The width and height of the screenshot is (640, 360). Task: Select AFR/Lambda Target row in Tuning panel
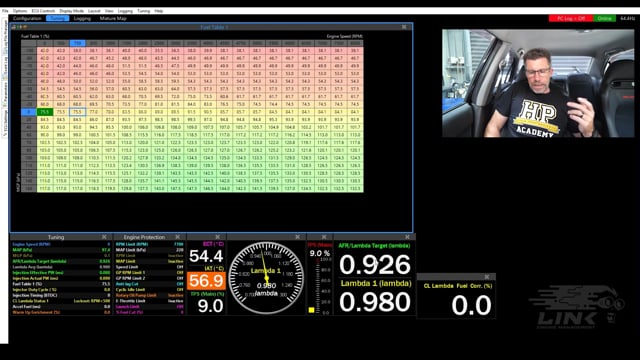pyautogui.click(x=61, y=261)
